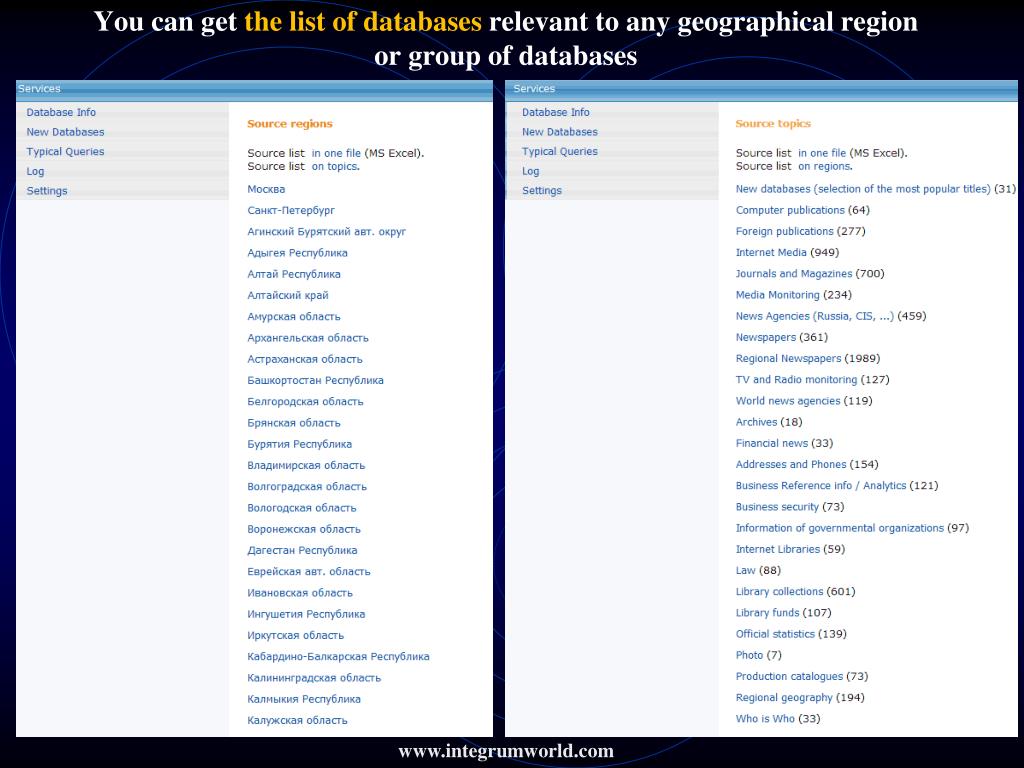Open the Санкт-Петербург region link
Screen dimensions: 1024x768
(x=291, y=210)
